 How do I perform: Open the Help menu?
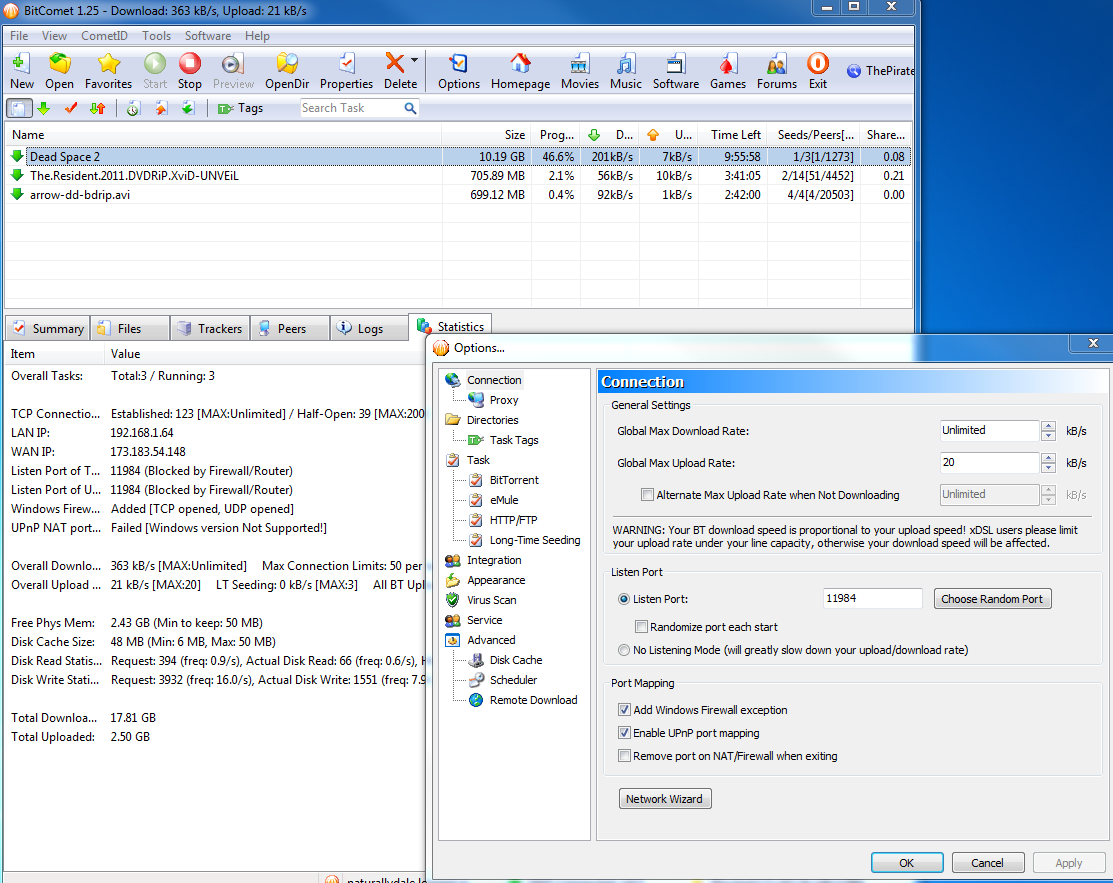257,35
